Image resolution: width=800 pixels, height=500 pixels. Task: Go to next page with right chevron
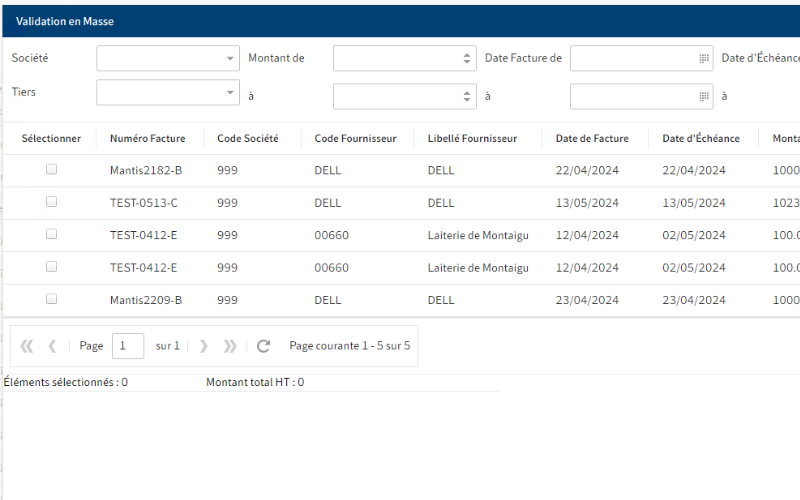point(204,346)
